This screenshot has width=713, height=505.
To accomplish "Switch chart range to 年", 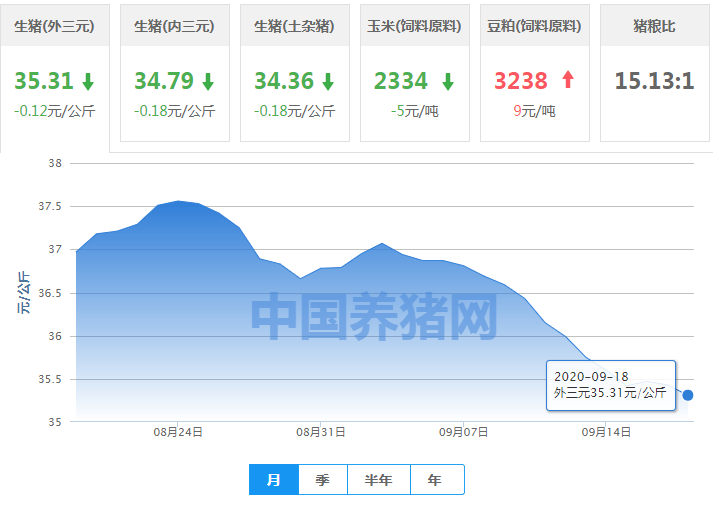I will click(x=437, y=480).
